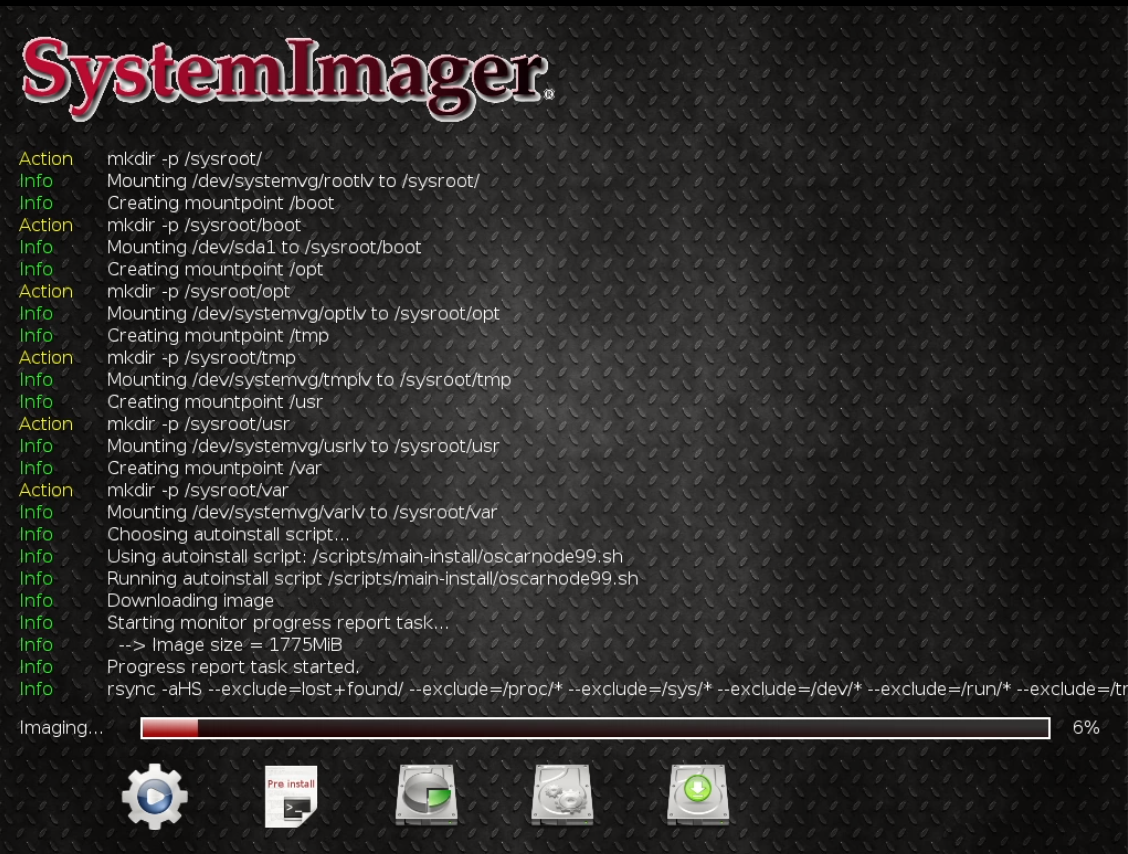Click the gear with play arrow icon
This screenshot has width=1128, height=854.
point(155,796)
